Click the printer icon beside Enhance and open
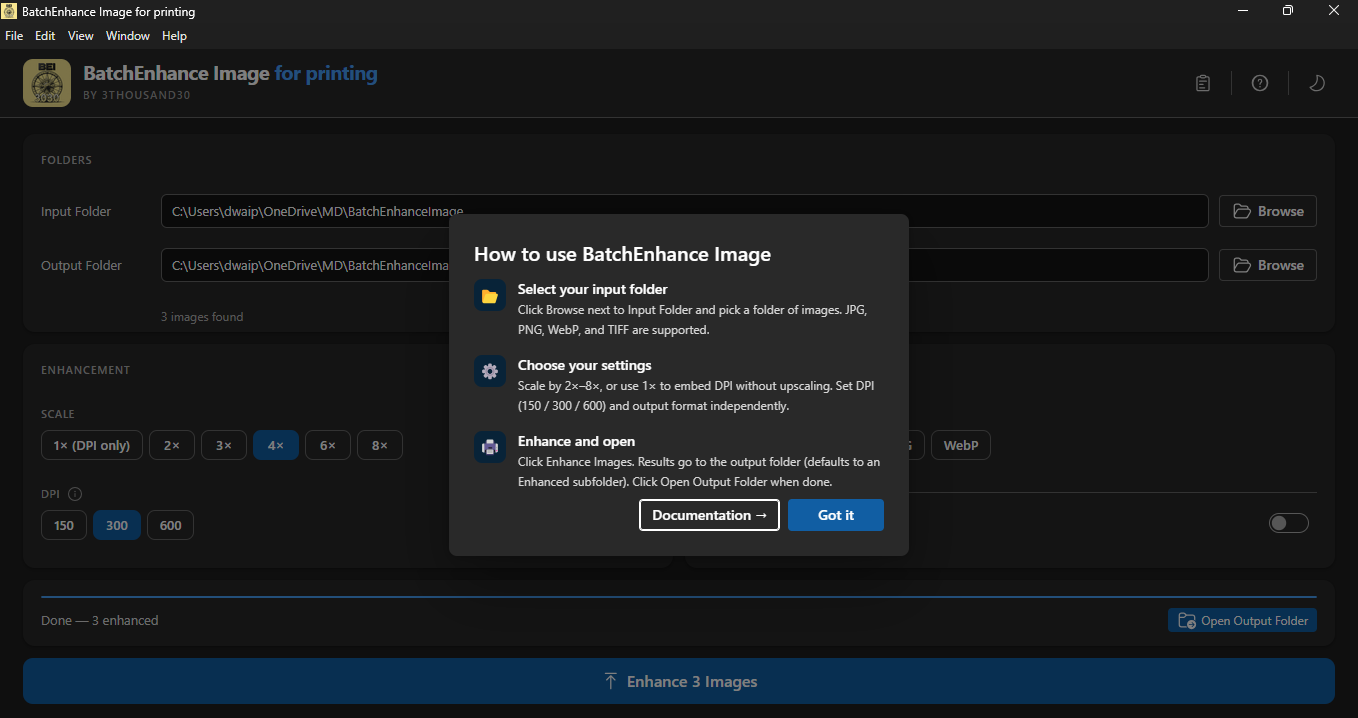Image resolution: width=1358 pixels, height=718 pixels. pos(490,447)
